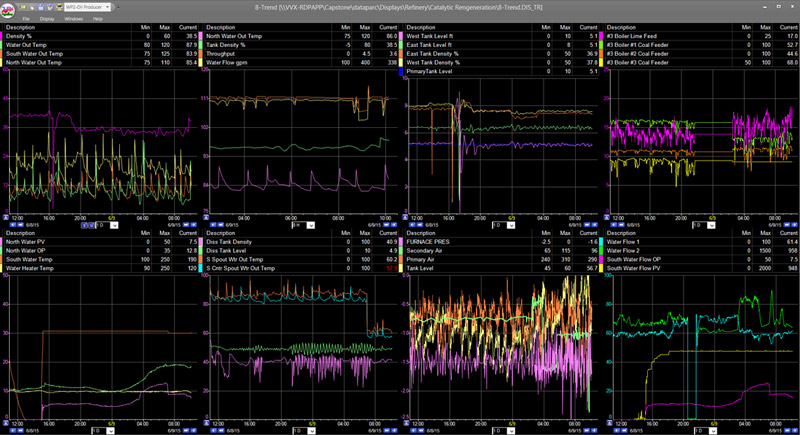
Task: Click magenta color swatch beside Density %
Action: (2, 36)
